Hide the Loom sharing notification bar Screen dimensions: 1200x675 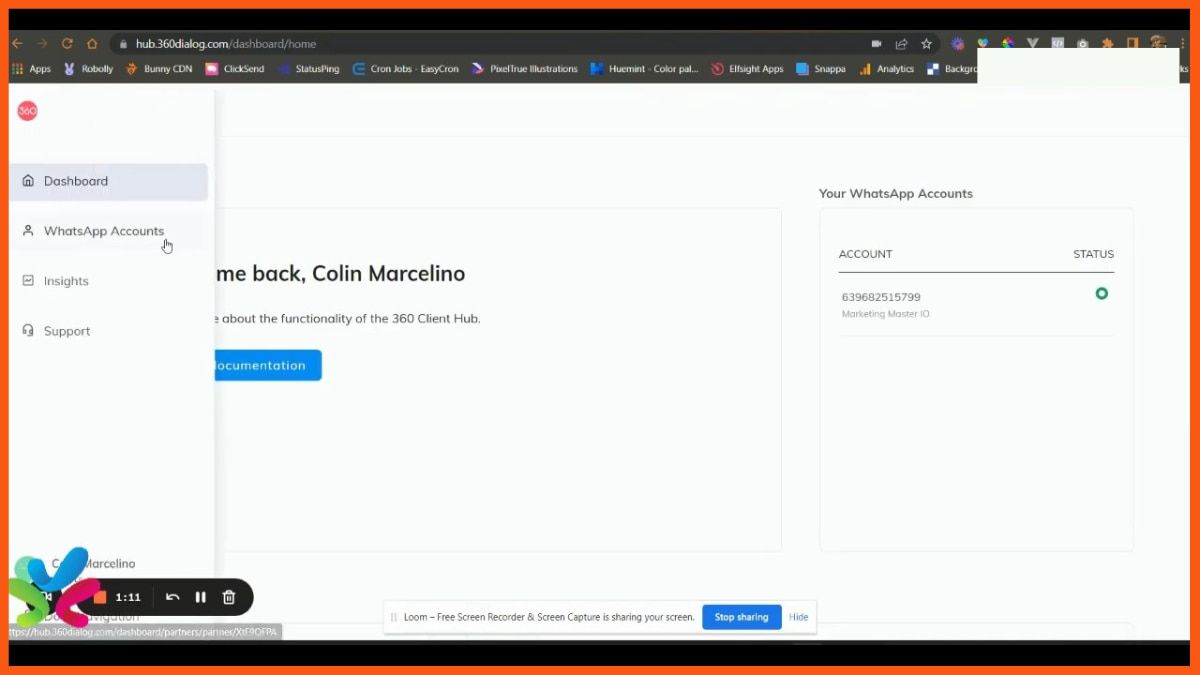(798, 617)
